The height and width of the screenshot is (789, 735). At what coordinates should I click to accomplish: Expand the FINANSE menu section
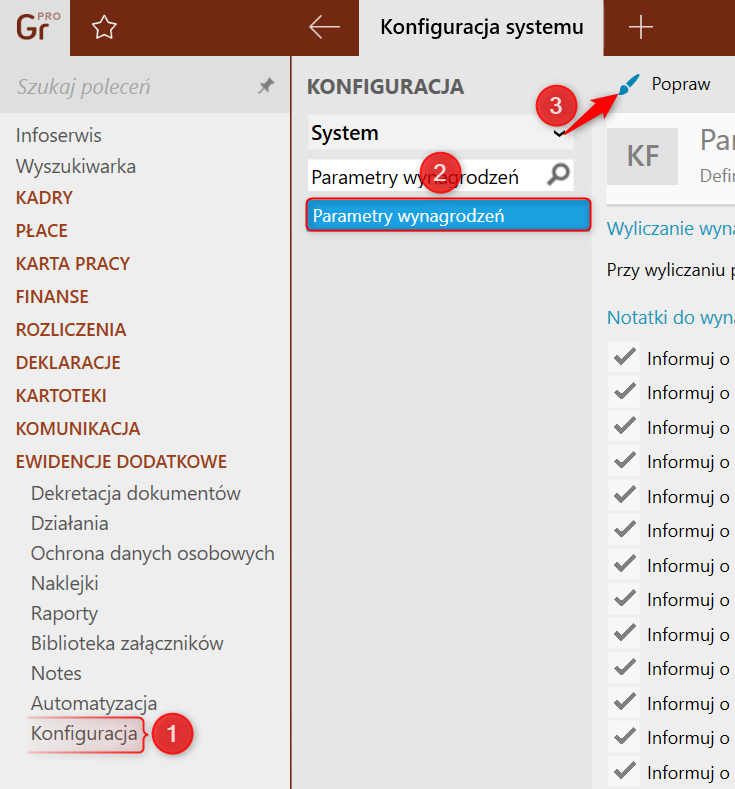click(x=52, y=297)
